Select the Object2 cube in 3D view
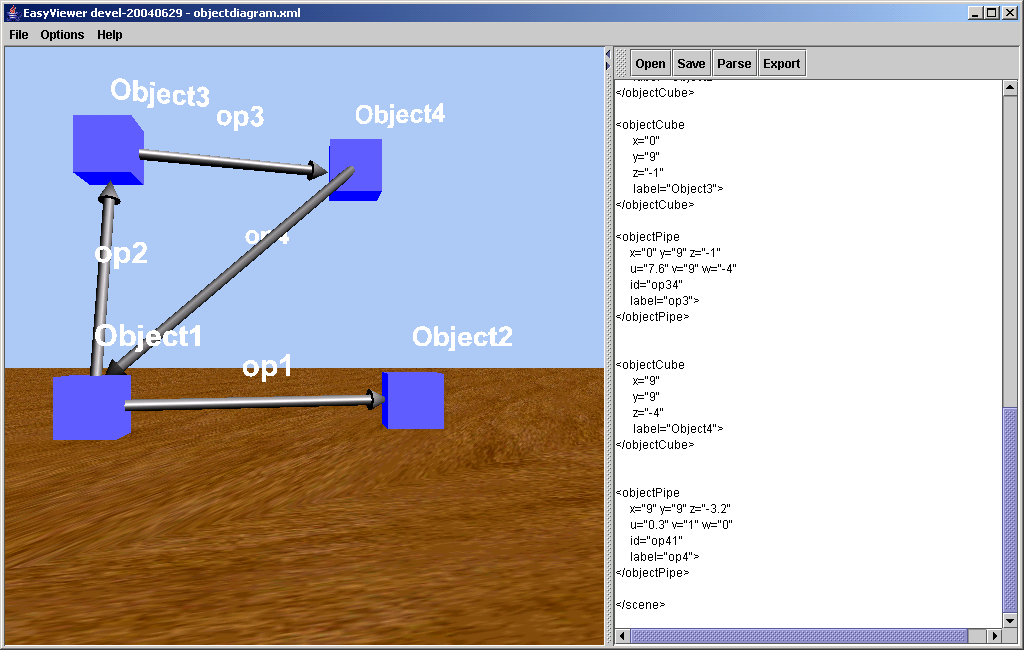Image resolution: width=1024 pixels, height=650 pixels. [x=413, y=400]
